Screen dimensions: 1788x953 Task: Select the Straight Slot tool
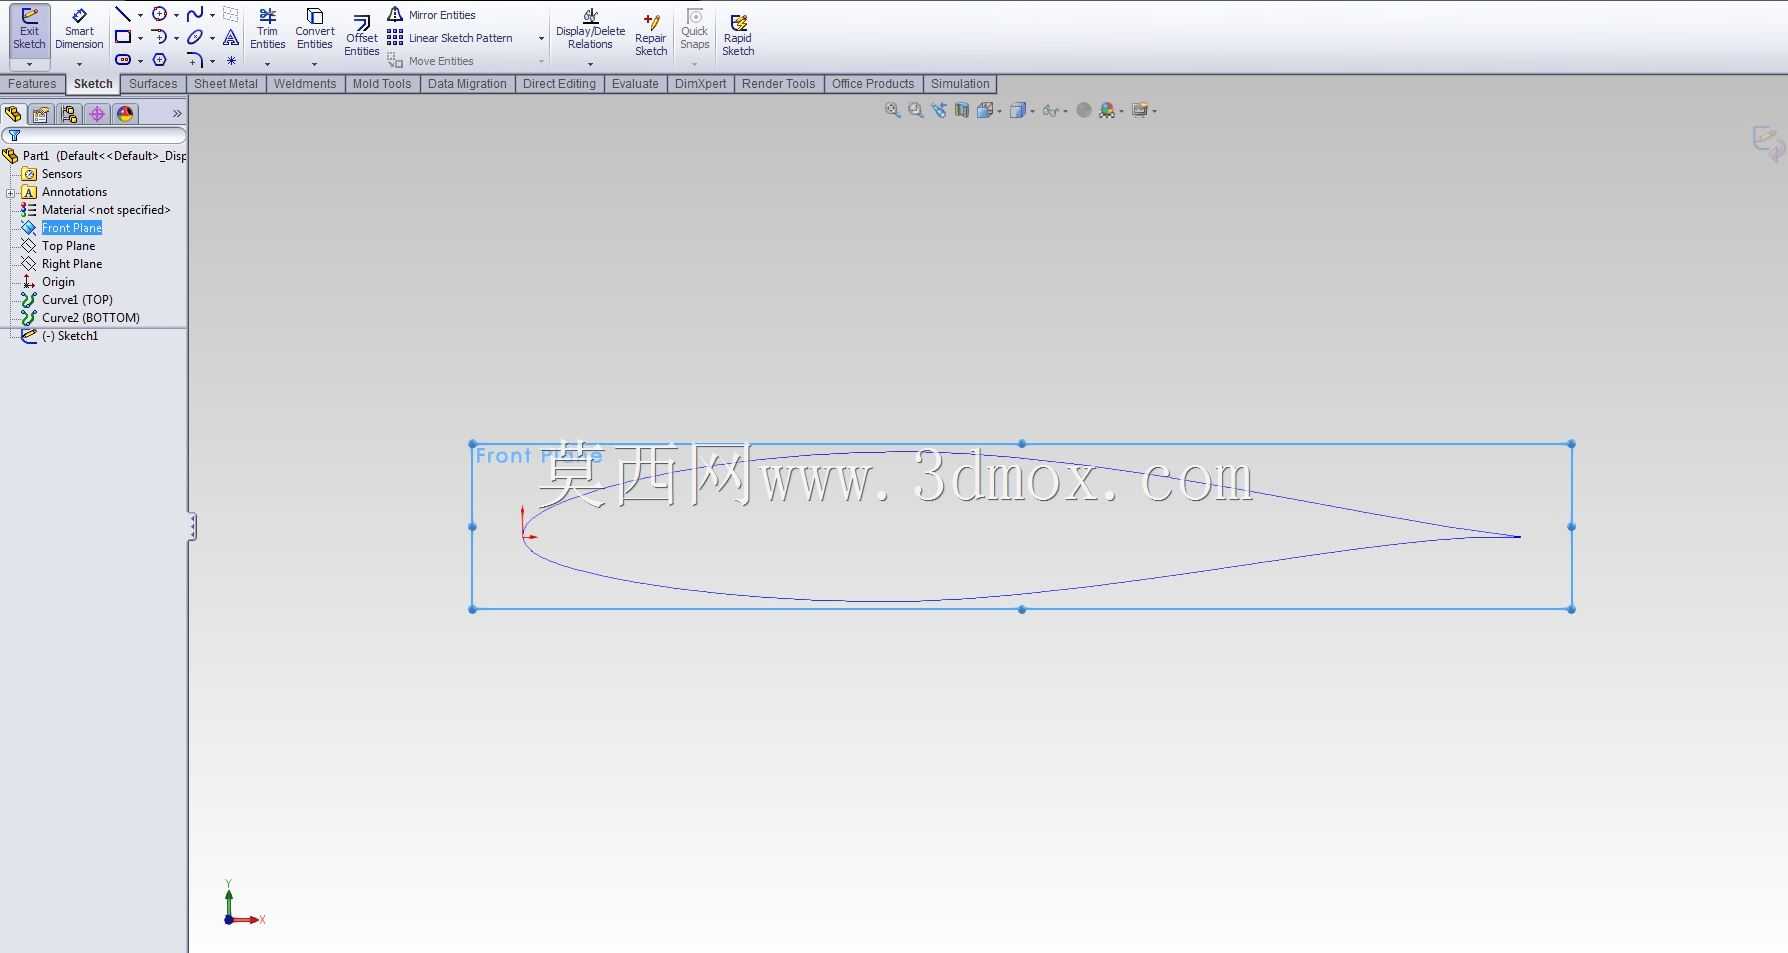[123, 60]
